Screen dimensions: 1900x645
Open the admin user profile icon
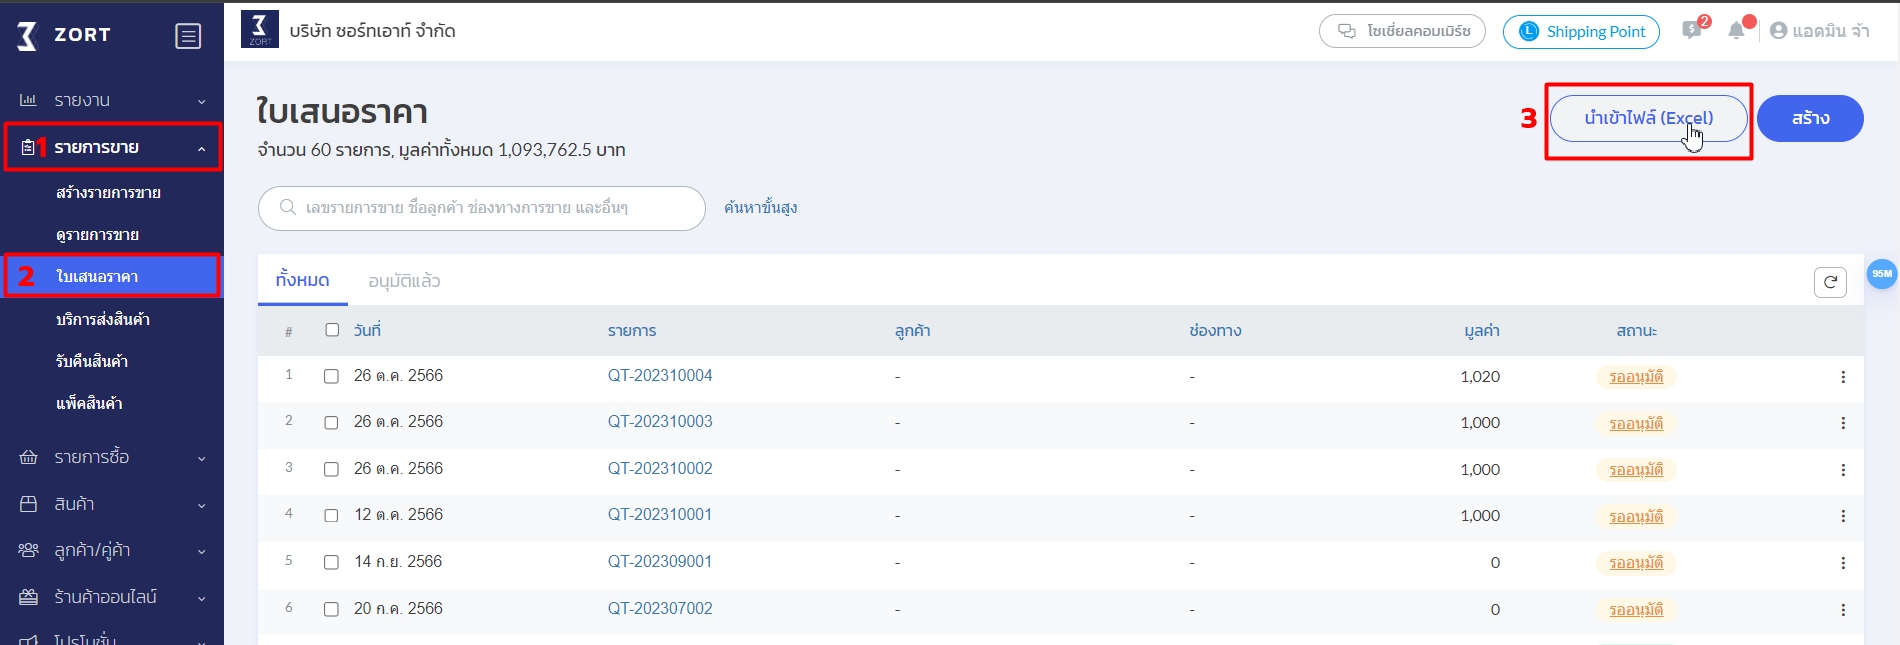[x=1778, y=31]
